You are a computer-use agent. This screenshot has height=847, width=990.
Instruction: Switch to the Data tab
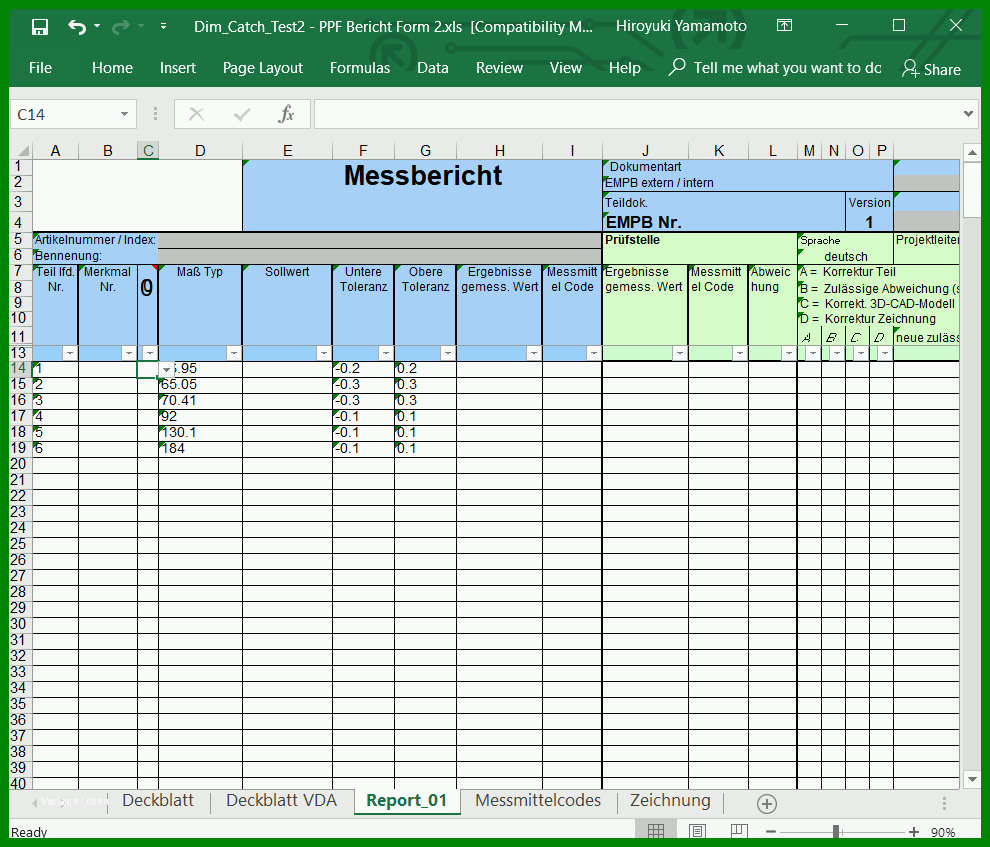(x=432, y=68)
